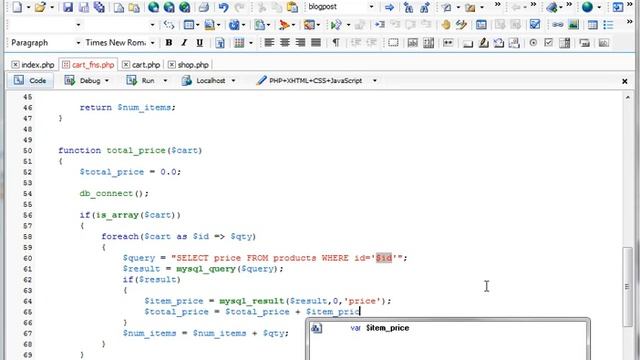Toggle paragraph marks display
The height and width of the screenshot is (360, 640).
pyautogui.click(x=336, y=42)
